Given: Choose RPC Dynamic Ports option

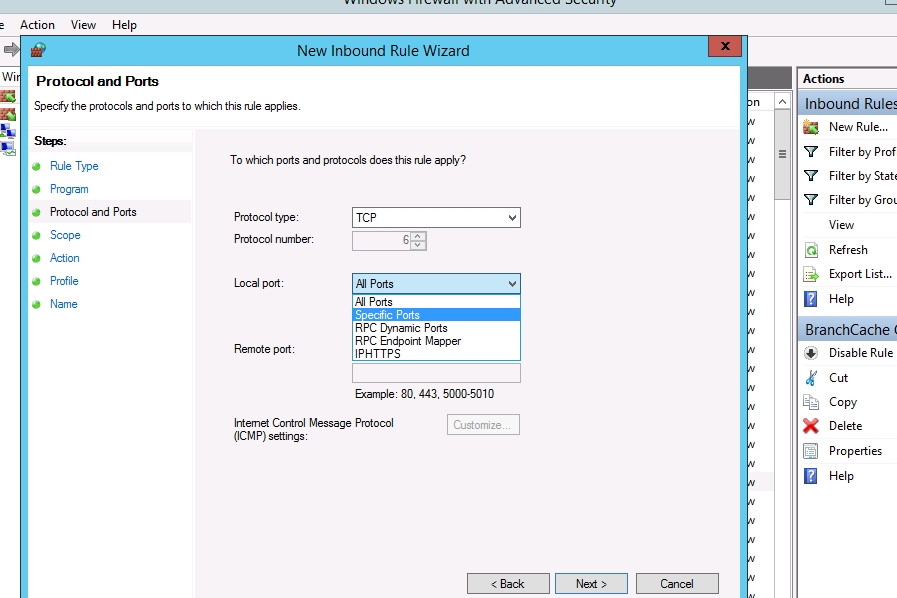Looking at the screenshot, I should [x=436, y=328].
